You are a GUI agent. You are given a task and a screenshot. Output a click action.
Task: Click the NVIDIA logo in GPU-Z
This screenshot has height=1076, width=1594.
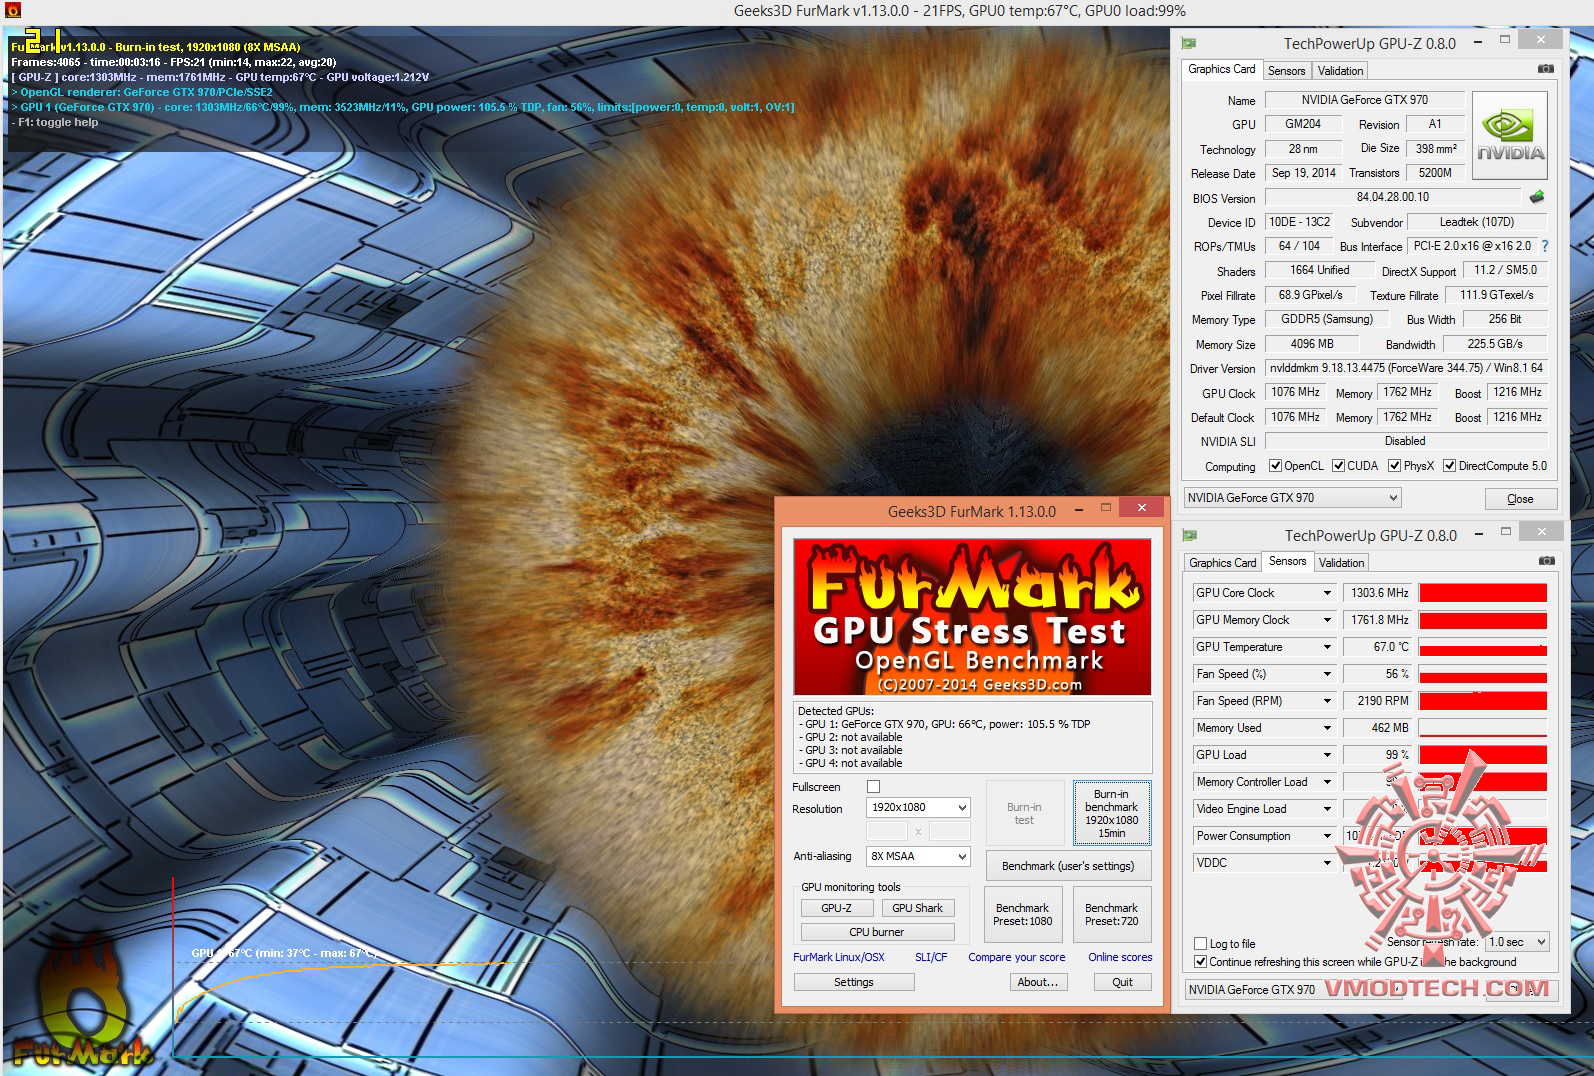[1510, 136]
